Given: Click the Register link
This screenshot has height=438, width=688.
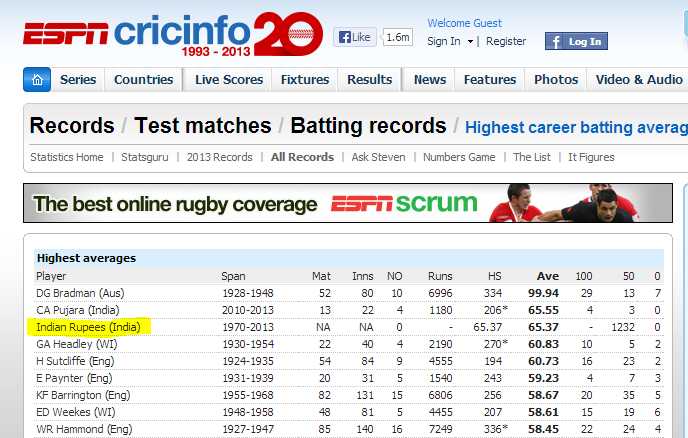Looking at the screenshot, I should point(506,41).
